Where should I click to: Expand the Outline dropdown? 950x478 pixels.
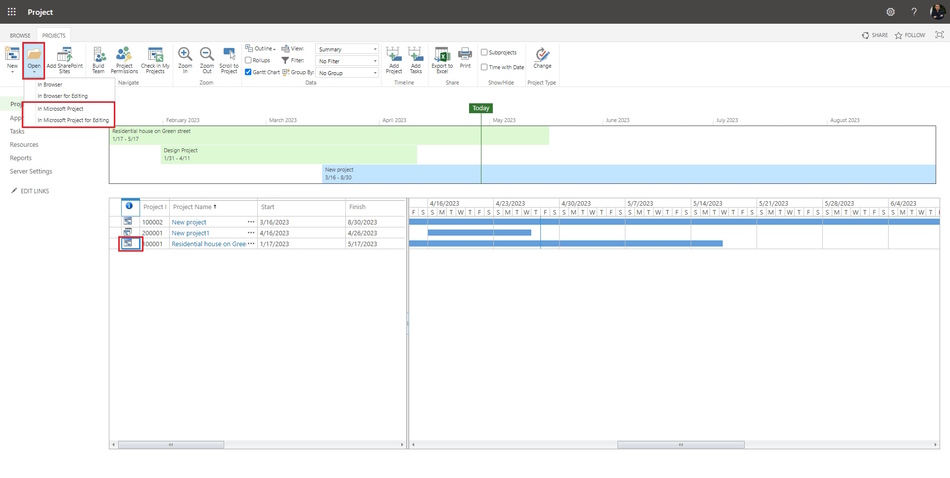(261, 48)
